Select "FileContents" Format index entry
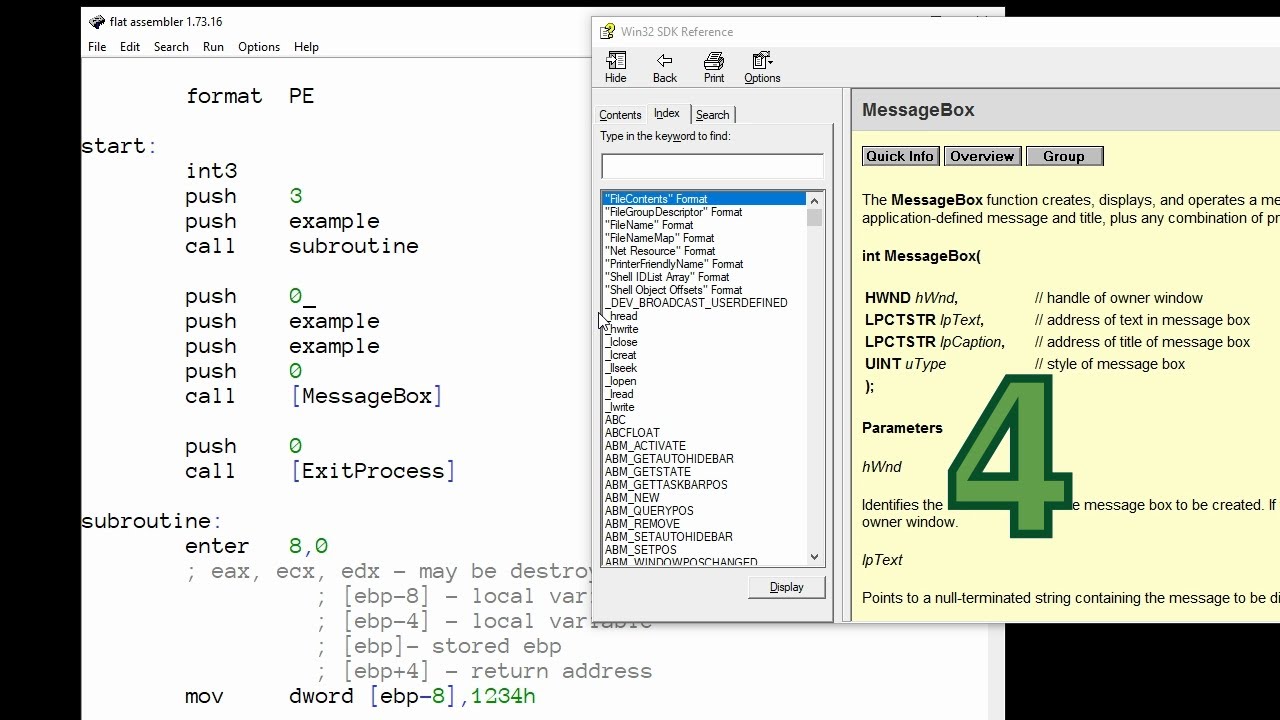This screenshot has width=1280, height=720. [703, 199]
